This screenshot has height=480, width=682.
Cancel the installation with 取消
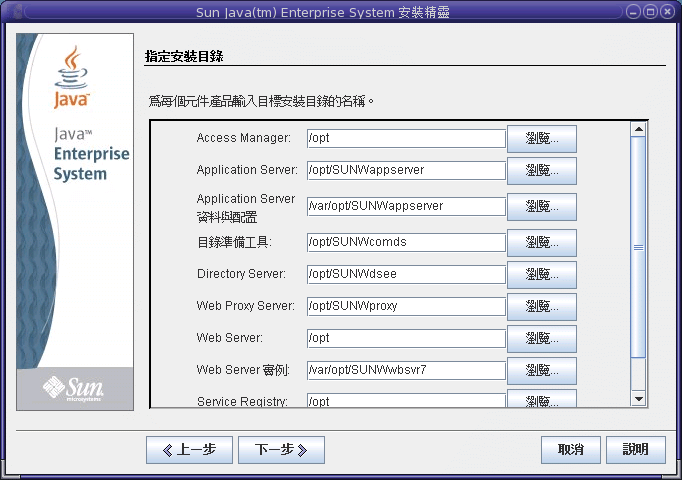571,450
